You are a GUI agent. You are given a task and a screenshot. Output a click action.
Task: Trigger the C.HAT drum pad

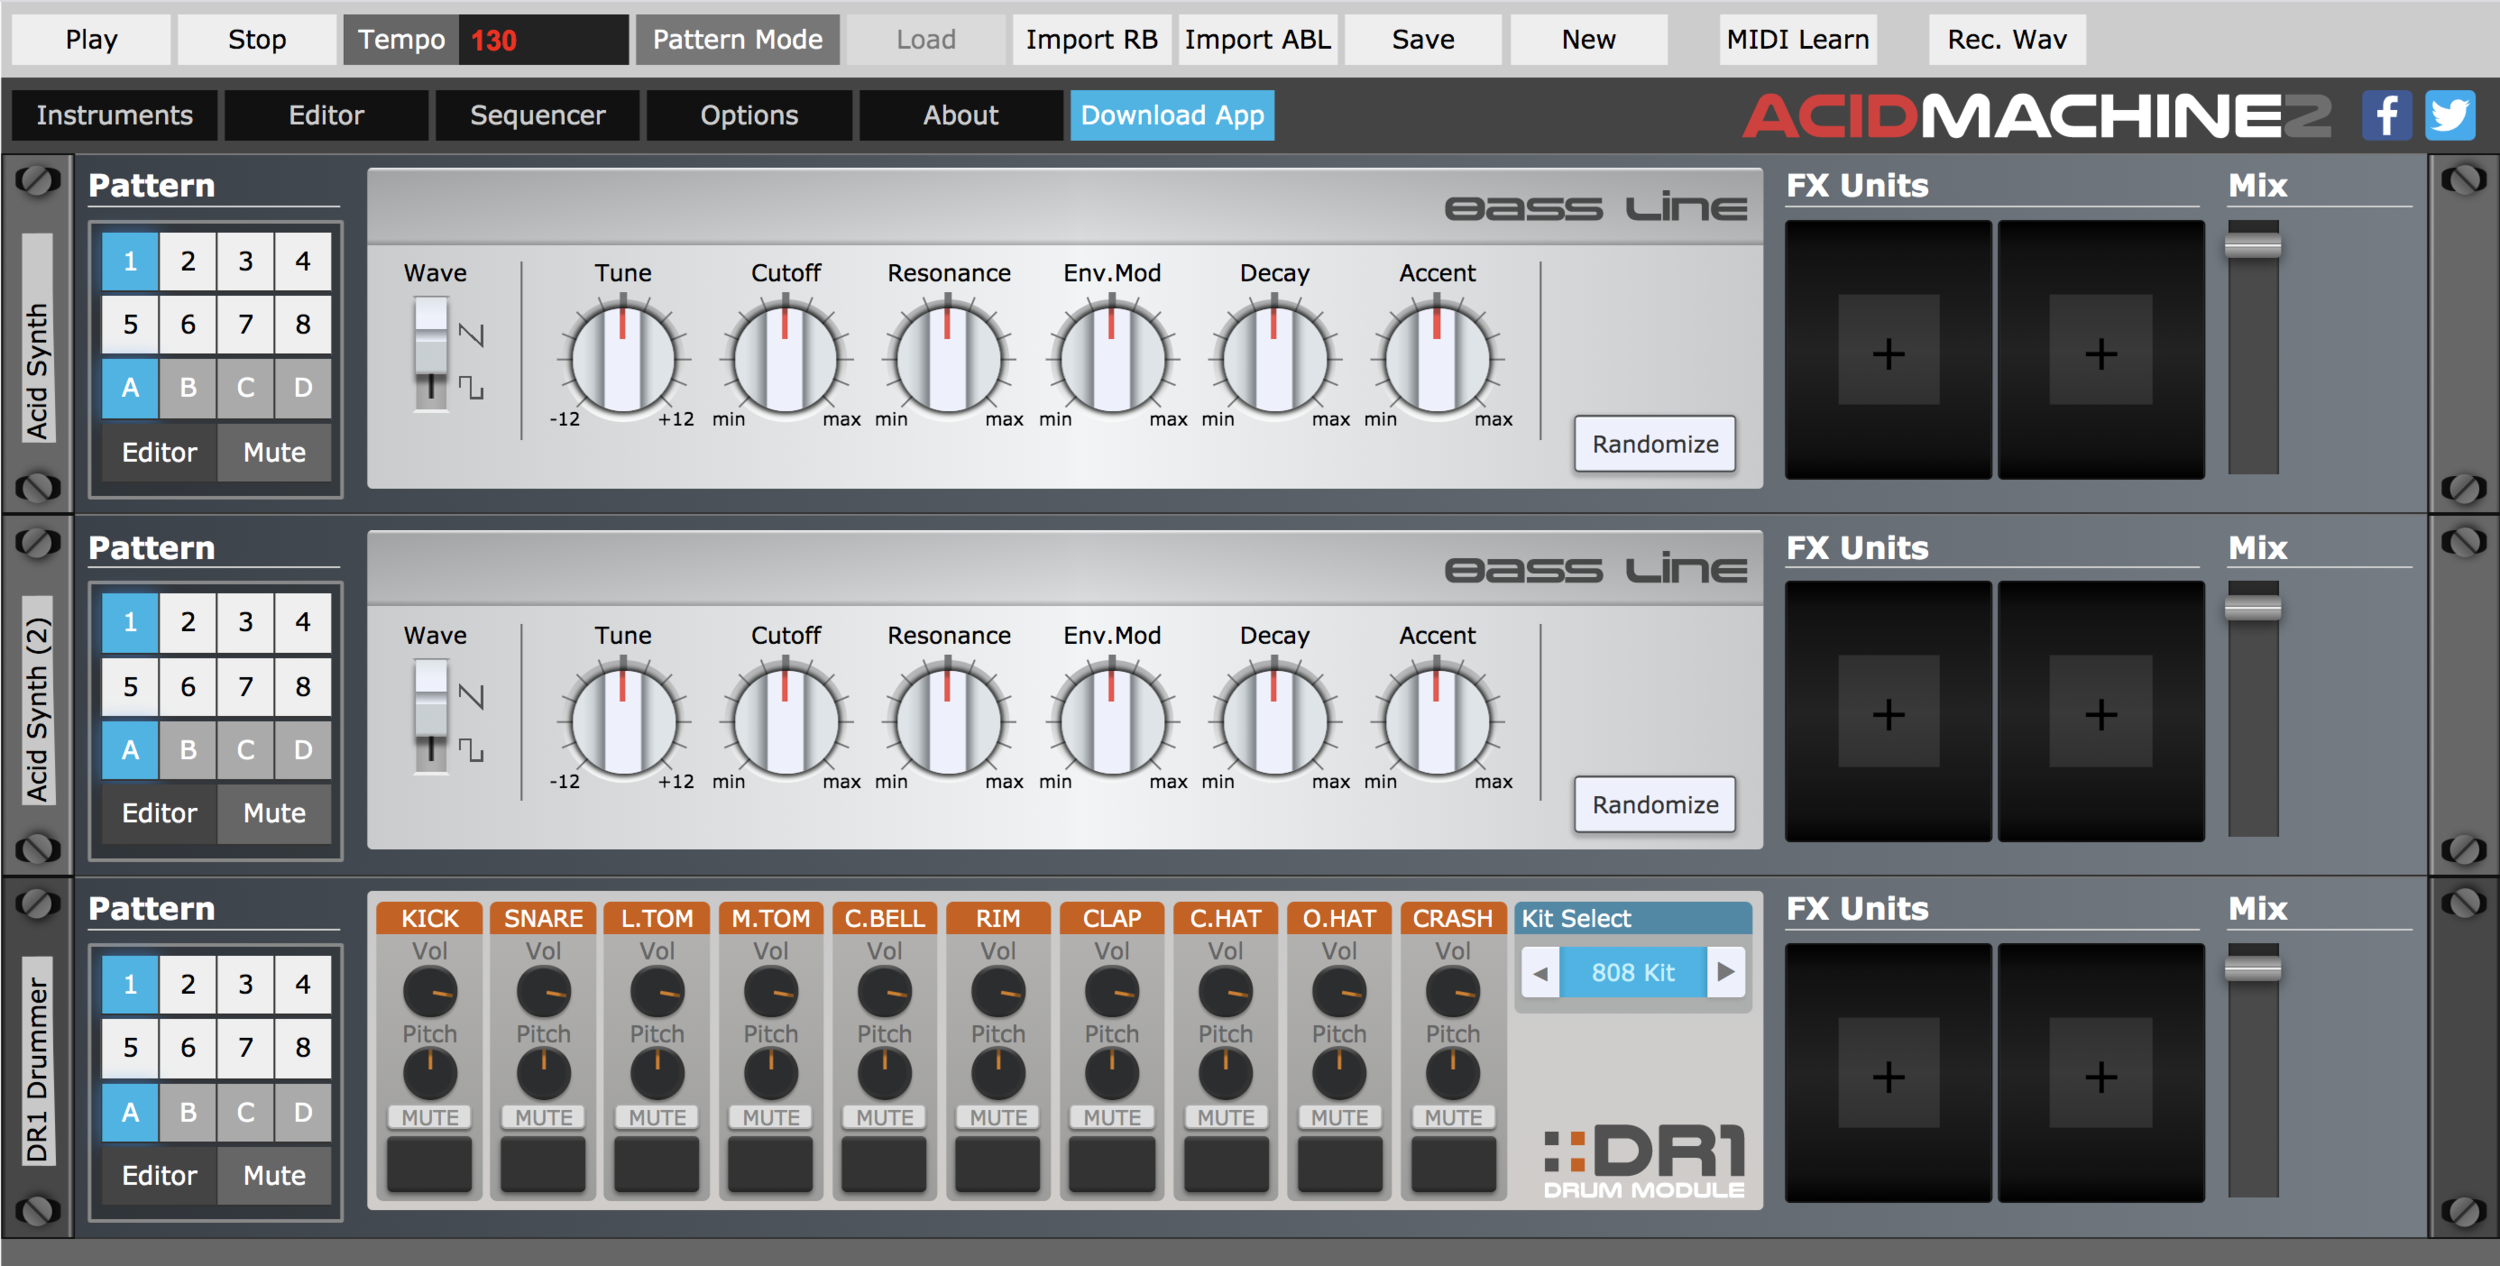point(1226,1163)
